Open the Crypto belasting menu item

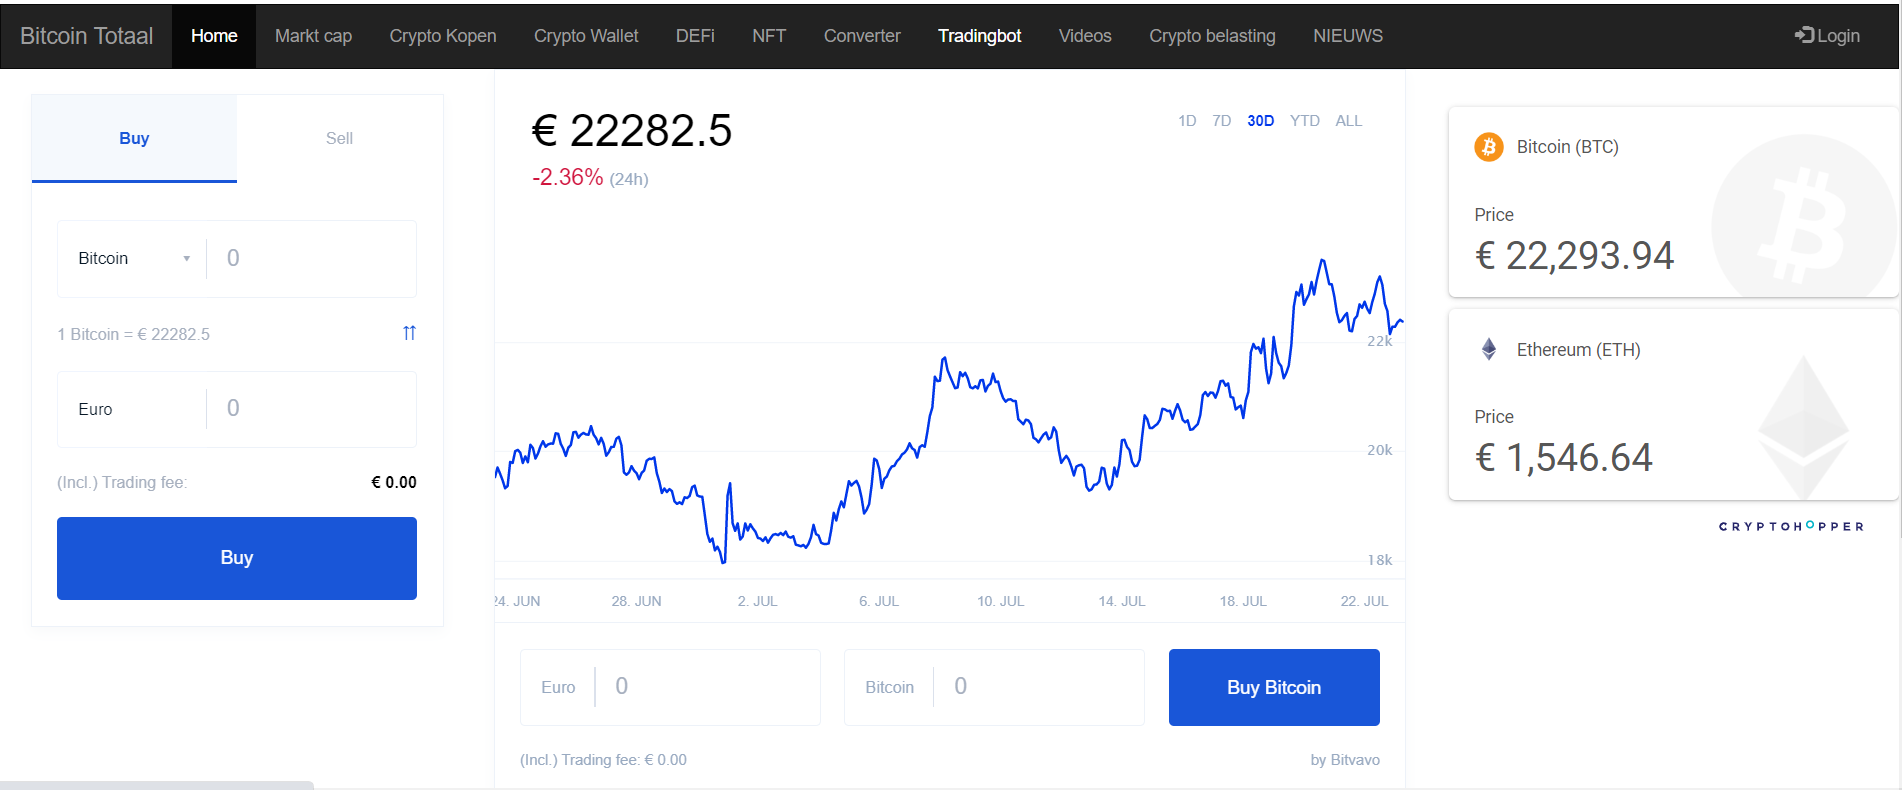1212,36
